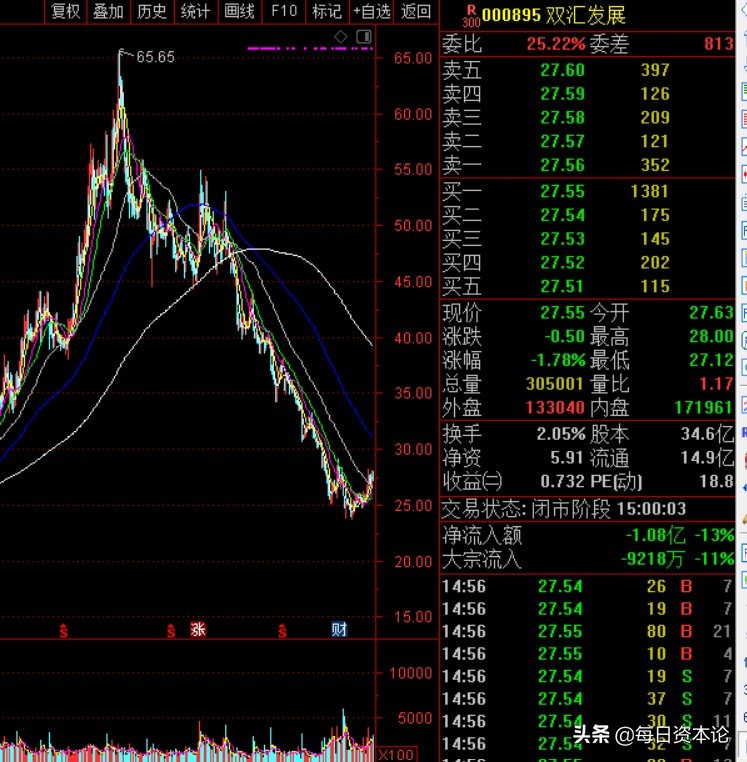Click the magenta dashed indicator line
This screenshot has width=747, height=762.
310,49
